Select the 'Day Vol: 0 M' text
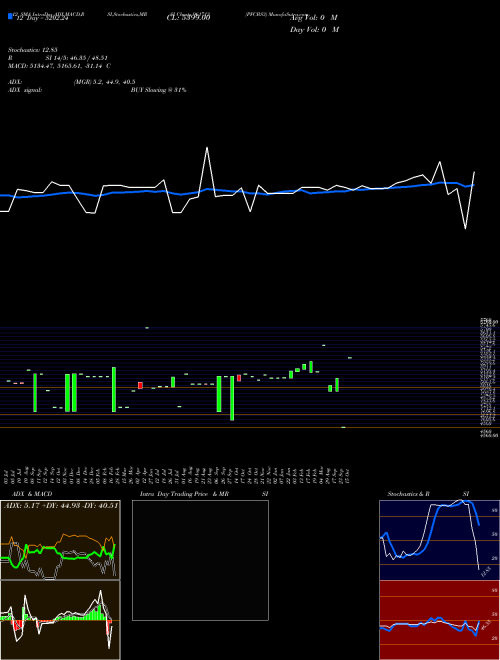Screen dimensions: 500x660 [314, 29]
